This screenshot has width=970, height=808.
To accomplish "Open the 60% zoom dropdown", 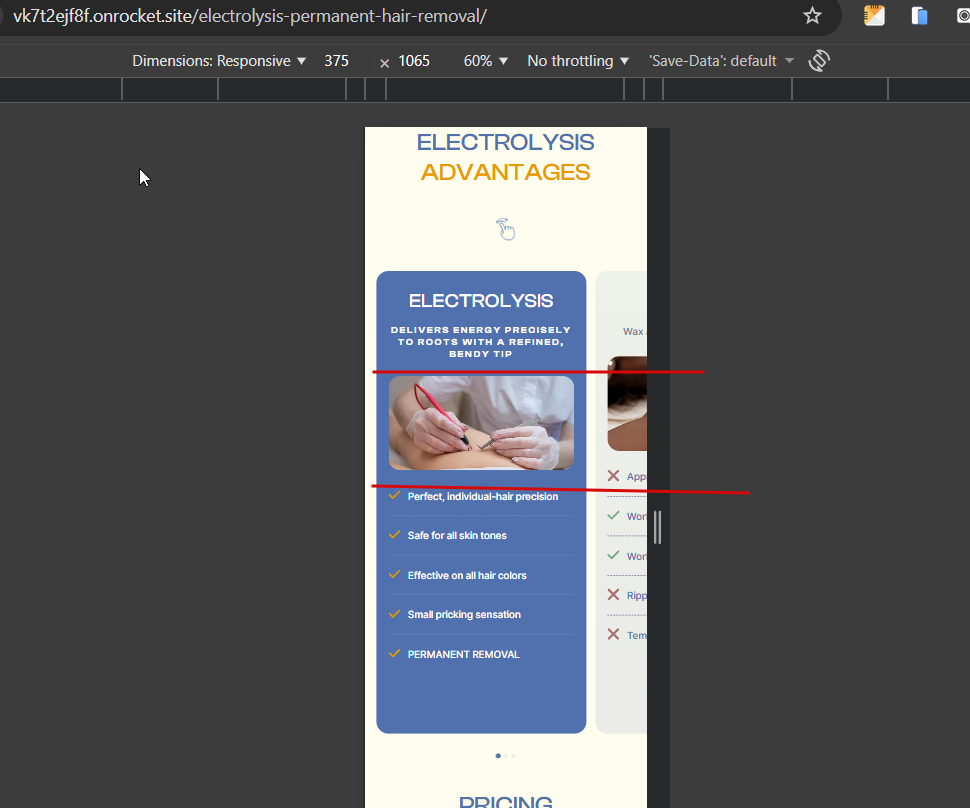I will point(486,61).
